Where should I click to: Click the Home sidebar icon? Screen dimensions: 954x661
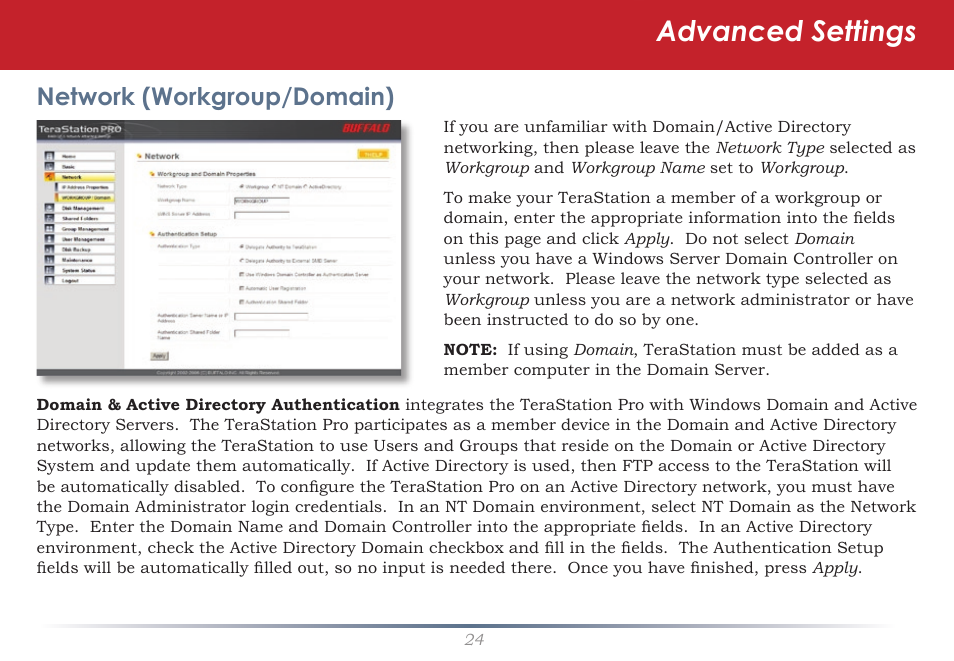coord(49,156)
